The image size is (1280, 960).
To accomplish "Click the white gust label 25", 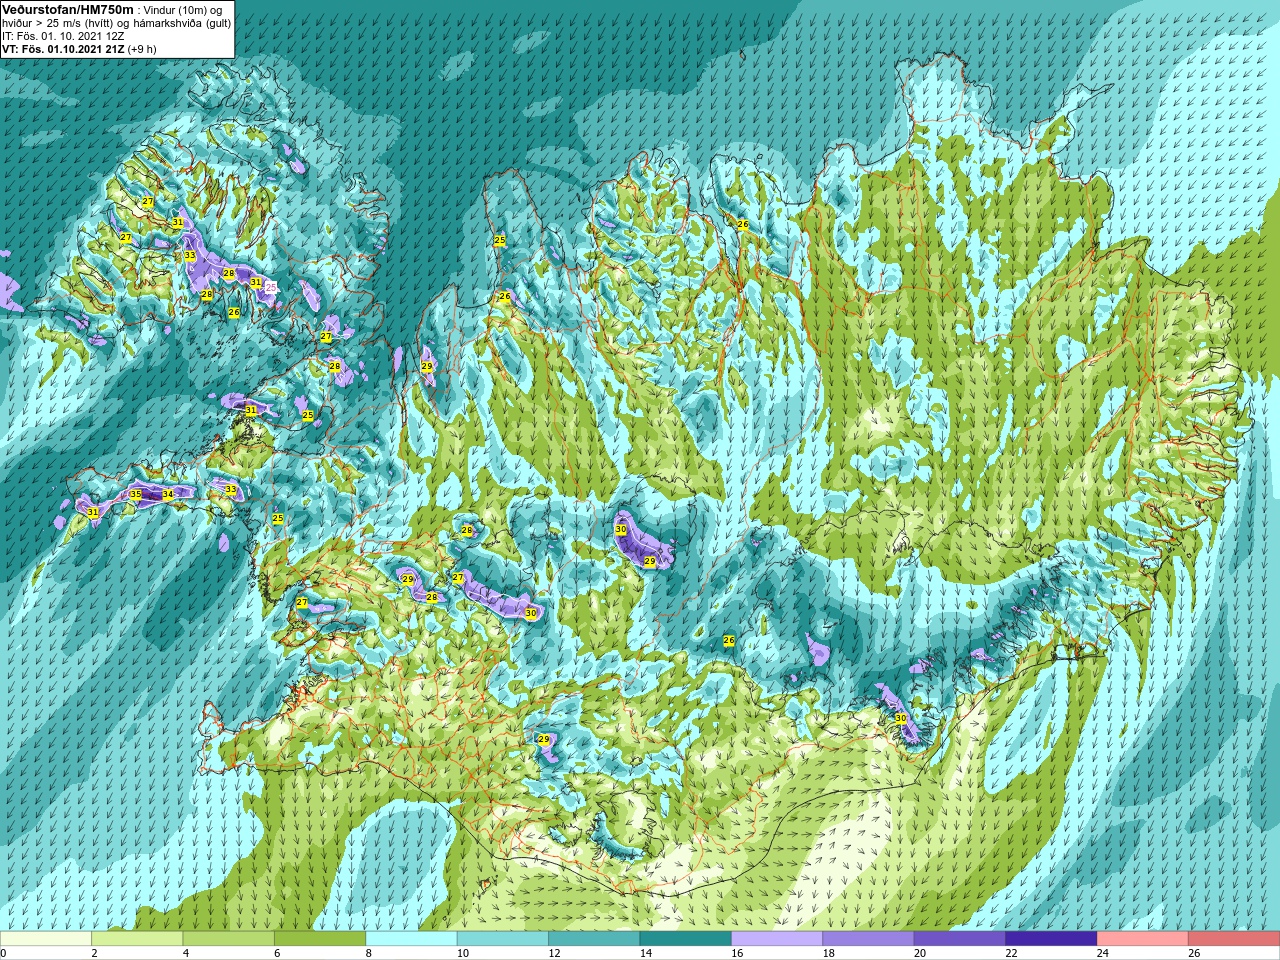I will click(271, 286).
